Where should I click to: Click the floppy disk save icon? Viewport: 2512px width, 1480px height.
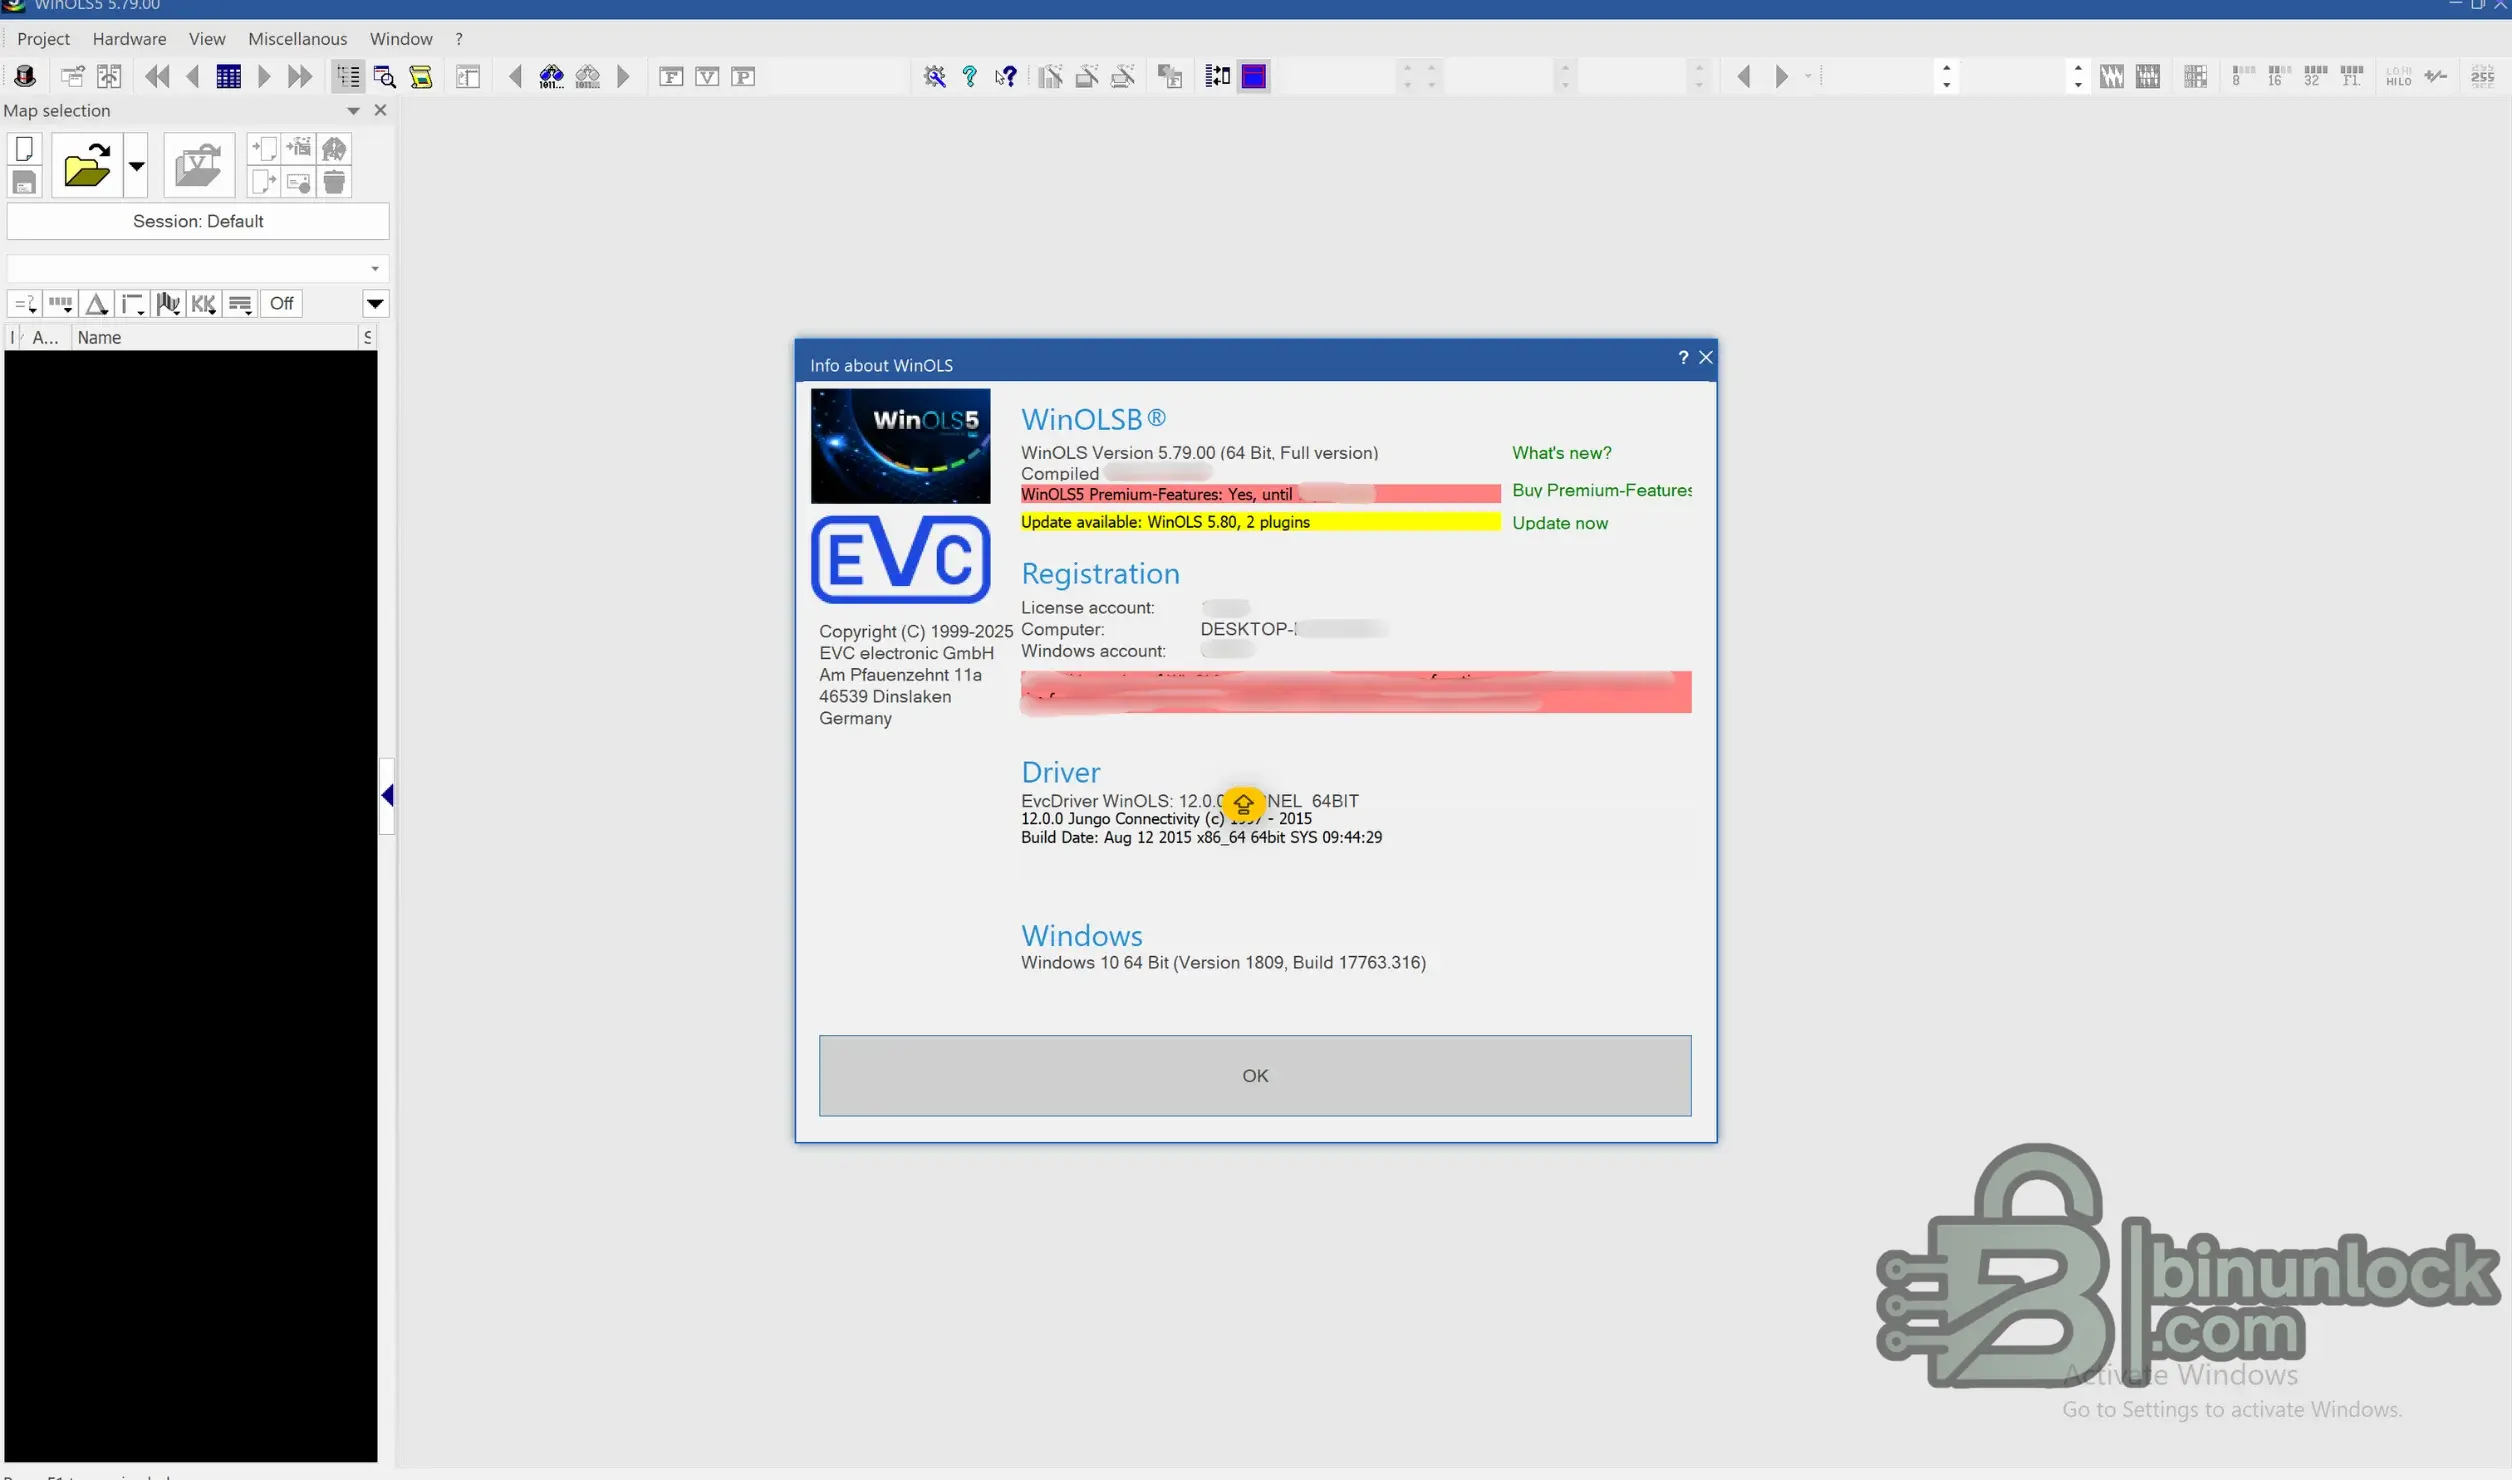point(25,182)
